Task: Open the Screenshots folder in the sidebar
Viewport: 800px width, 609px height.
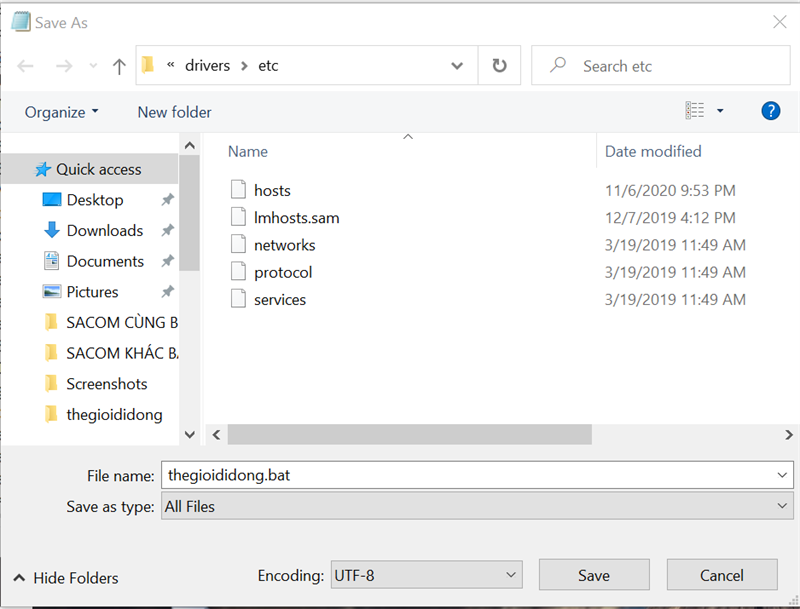Action: pyautogui.click(x=106, y=383)
